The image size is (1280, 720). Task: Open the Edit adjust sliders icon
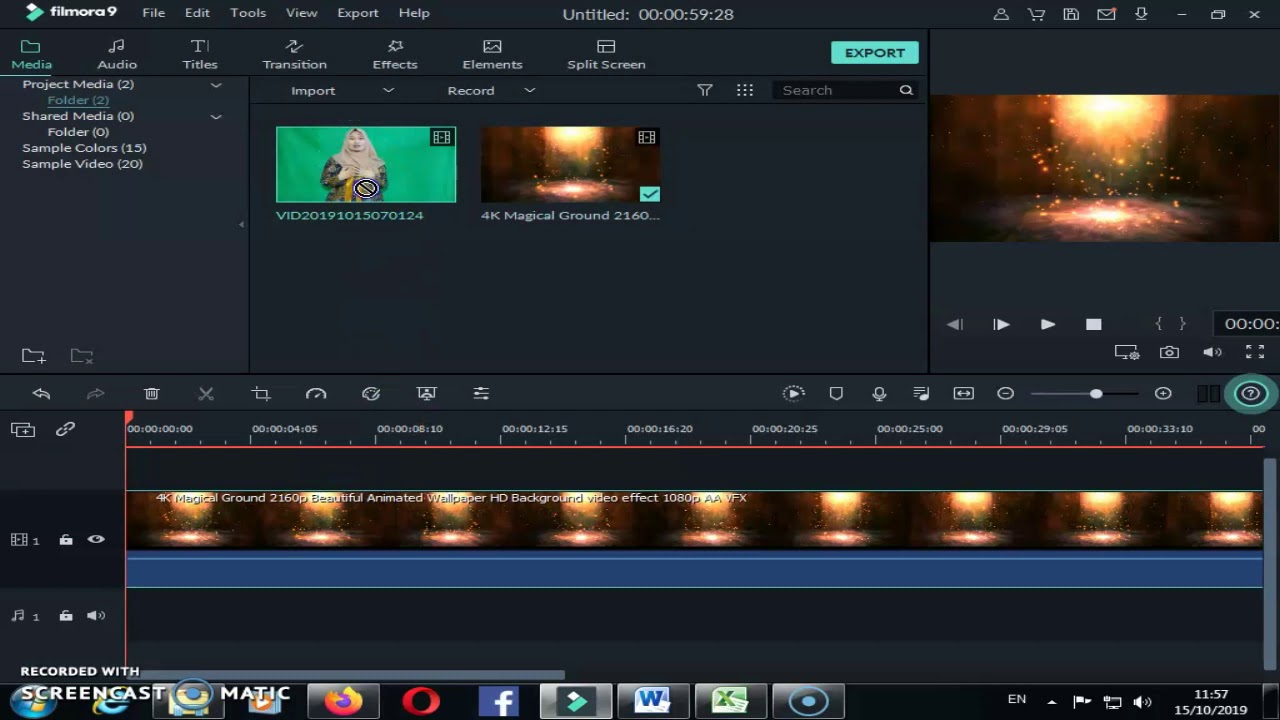pos(481,394)
